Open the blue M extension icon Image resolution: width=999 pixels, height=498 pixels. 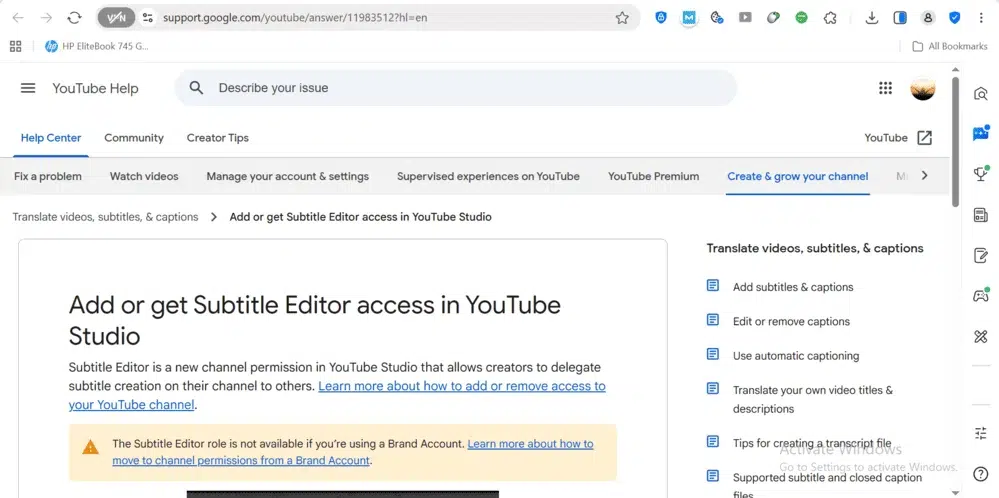pos(689,18)
